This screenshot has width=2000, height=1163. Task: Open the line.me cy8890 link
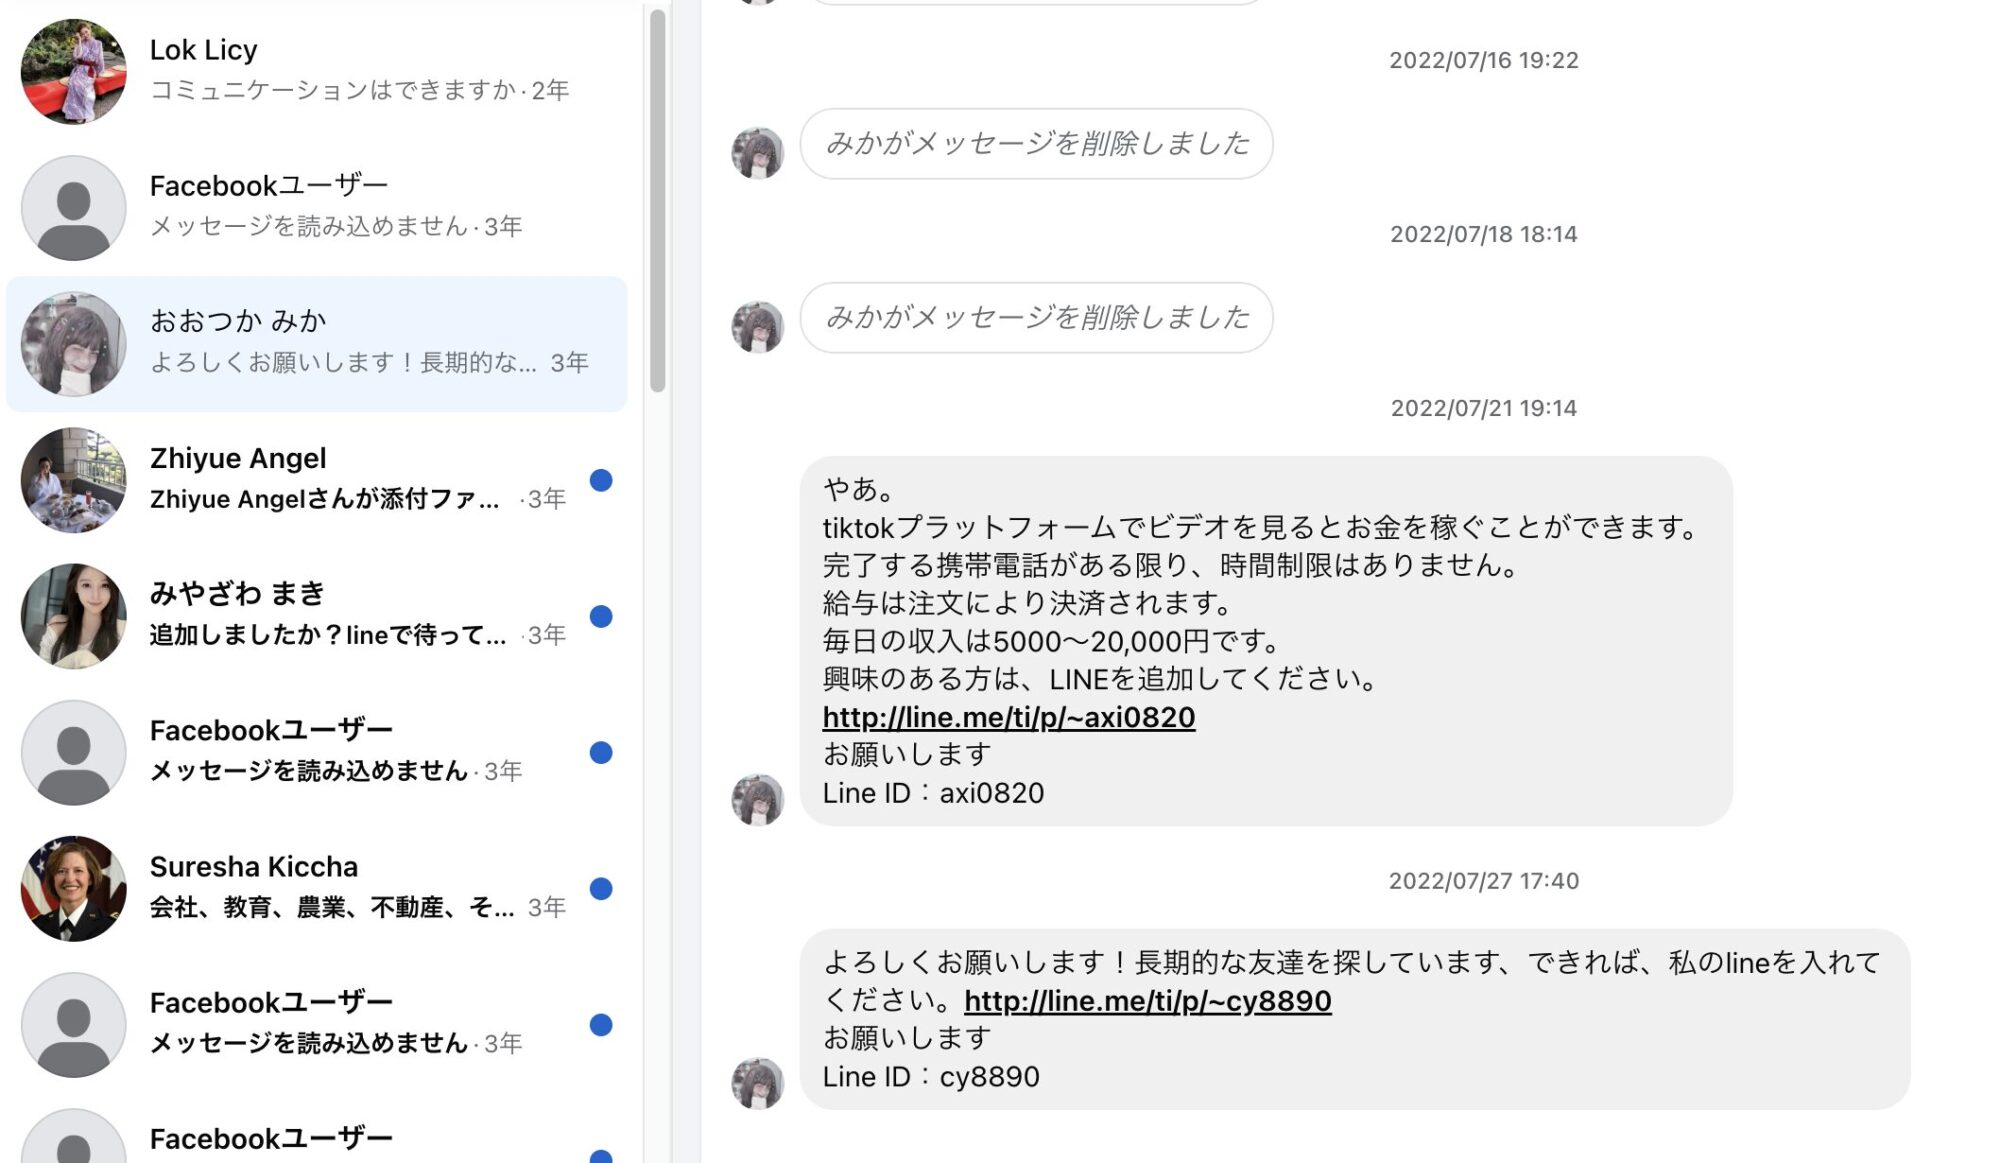(1147, 1001)
